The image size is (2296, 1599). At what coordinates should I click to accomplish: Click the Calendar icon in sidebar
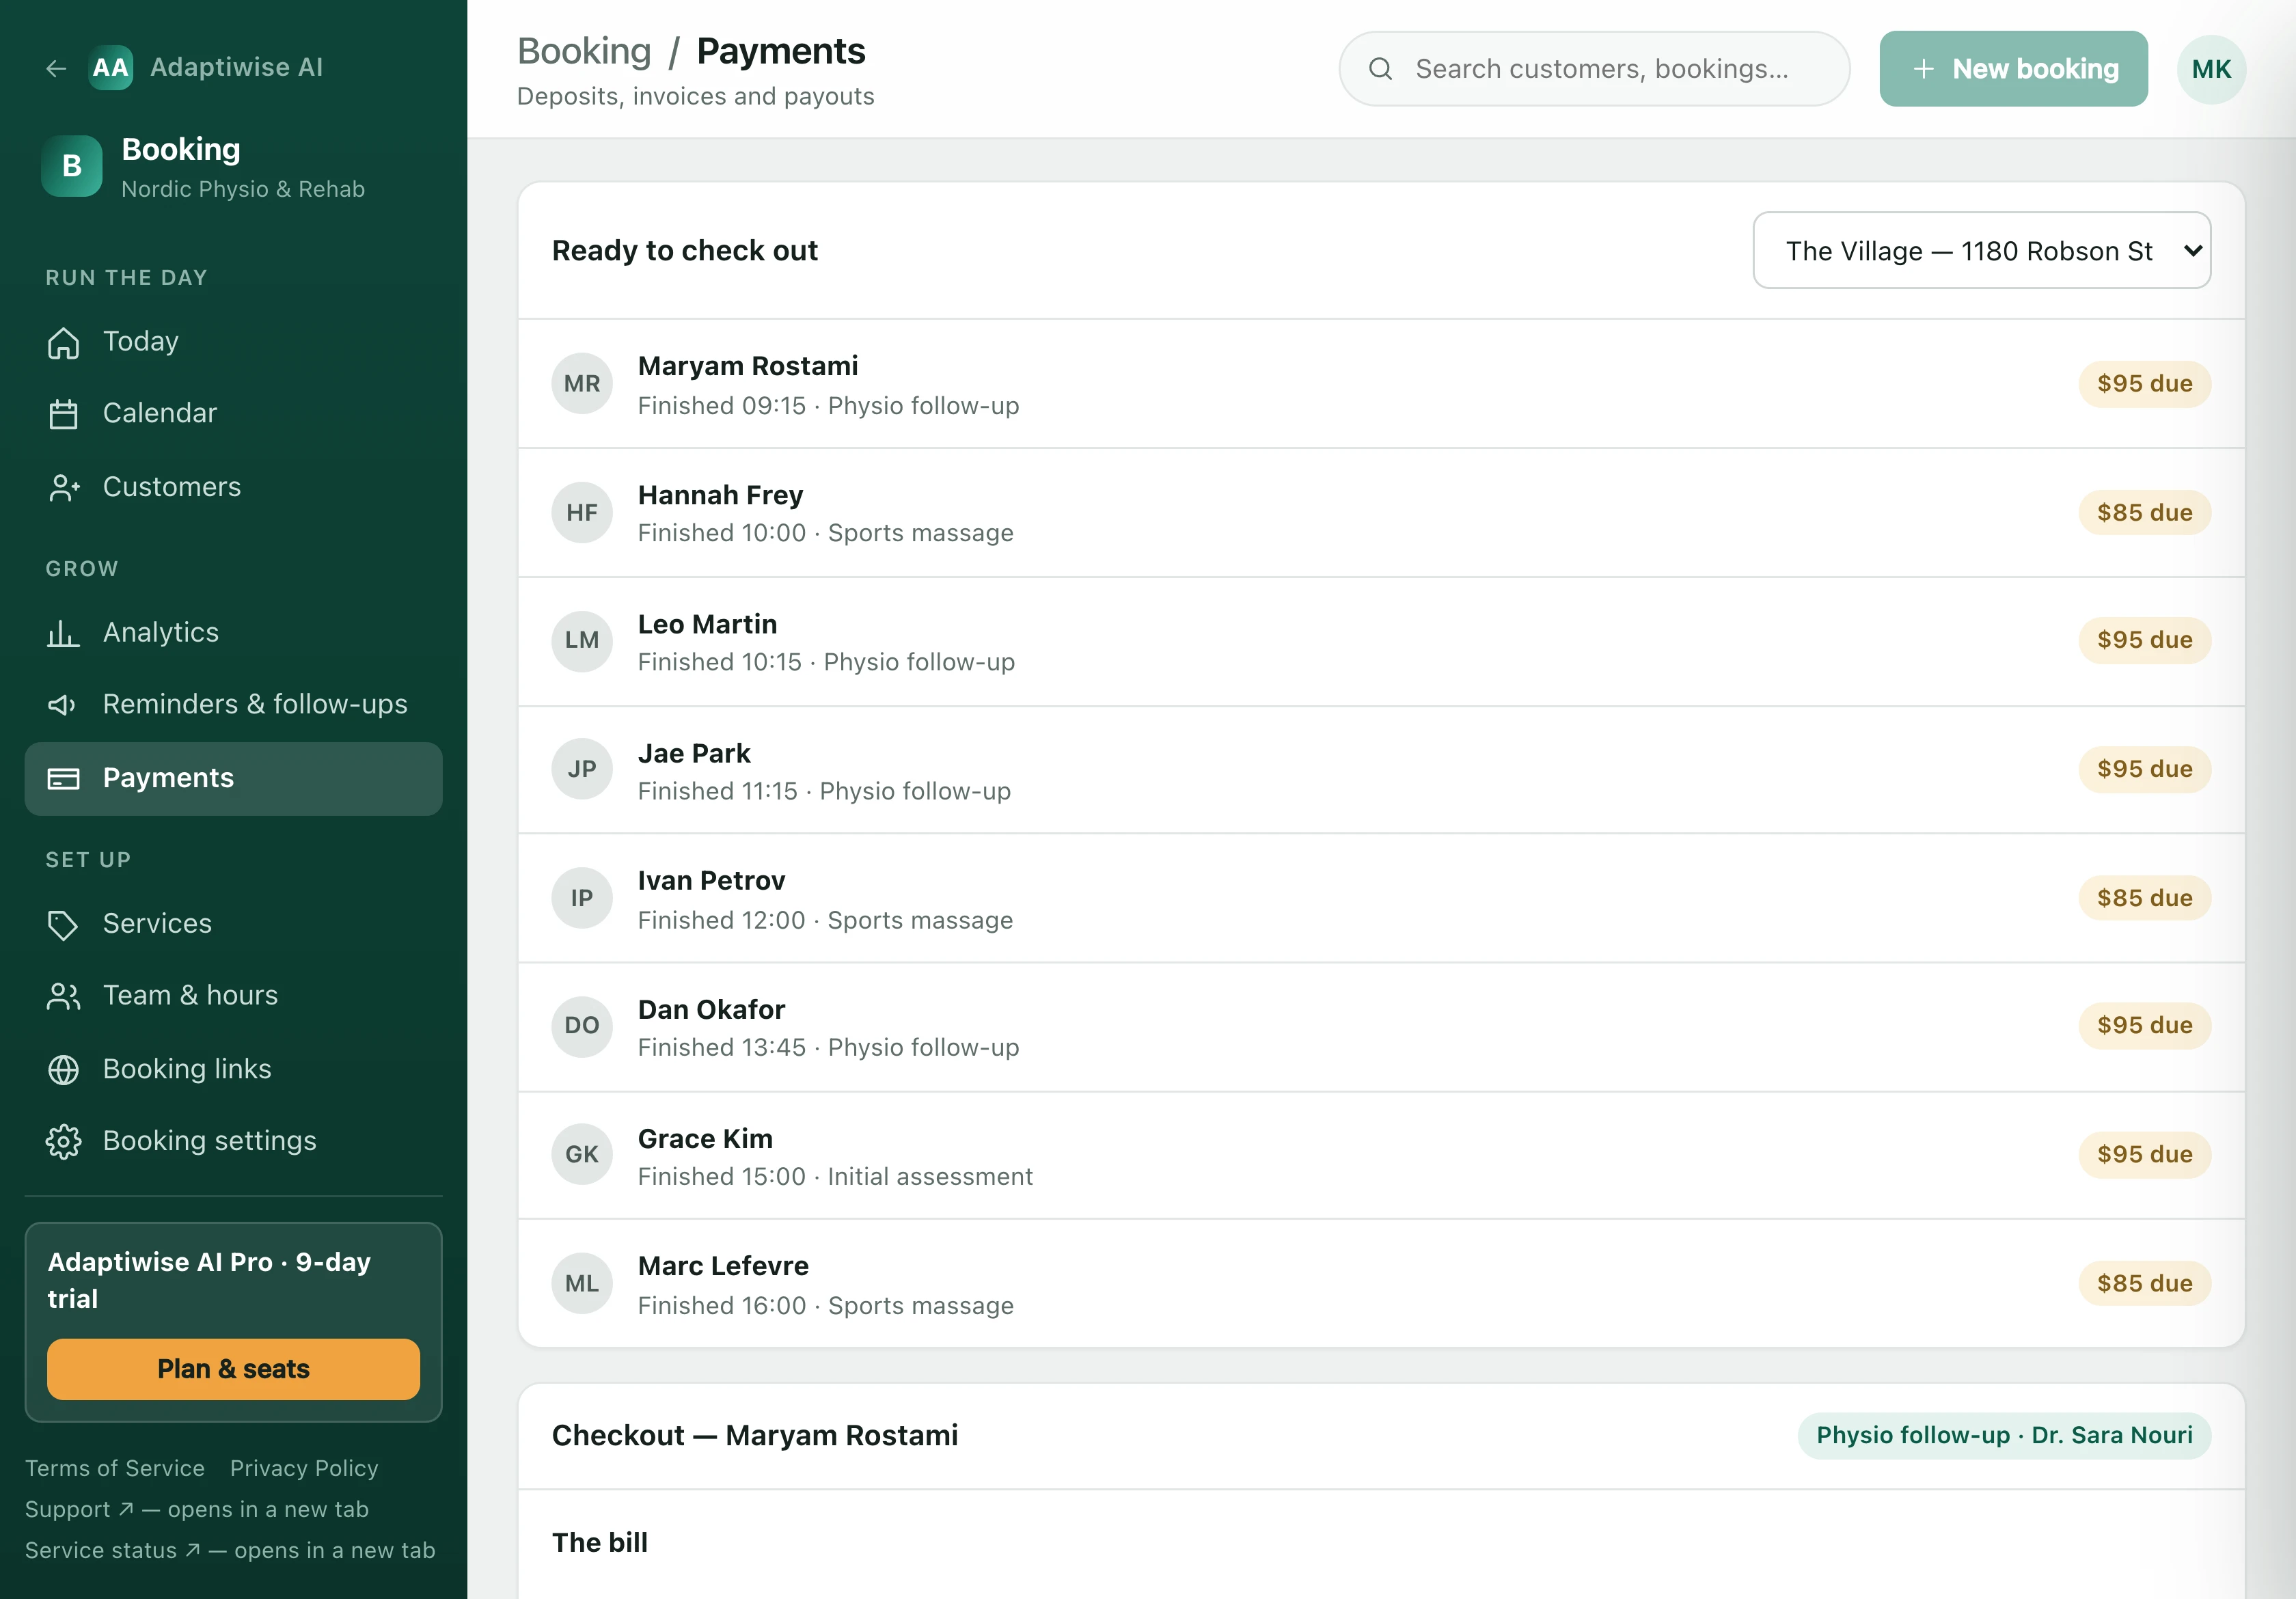point(63,414)
